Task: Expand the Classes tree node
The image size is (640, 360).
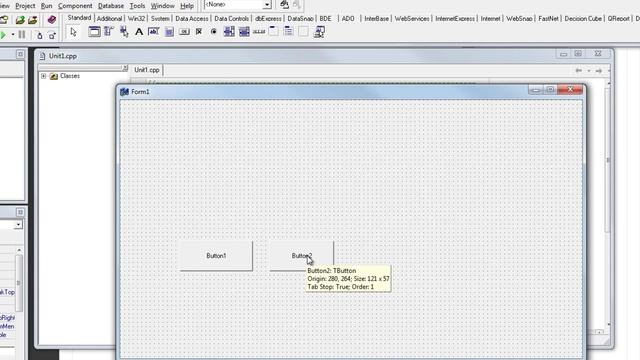Action: [44, 76]
